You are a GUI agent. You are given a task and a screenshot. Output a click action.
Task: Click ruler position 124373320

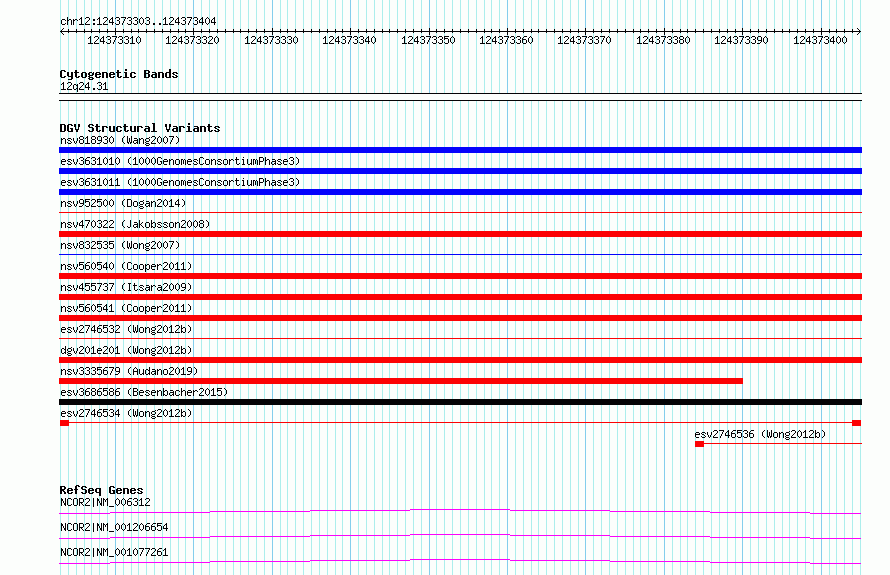click(192, 40)
